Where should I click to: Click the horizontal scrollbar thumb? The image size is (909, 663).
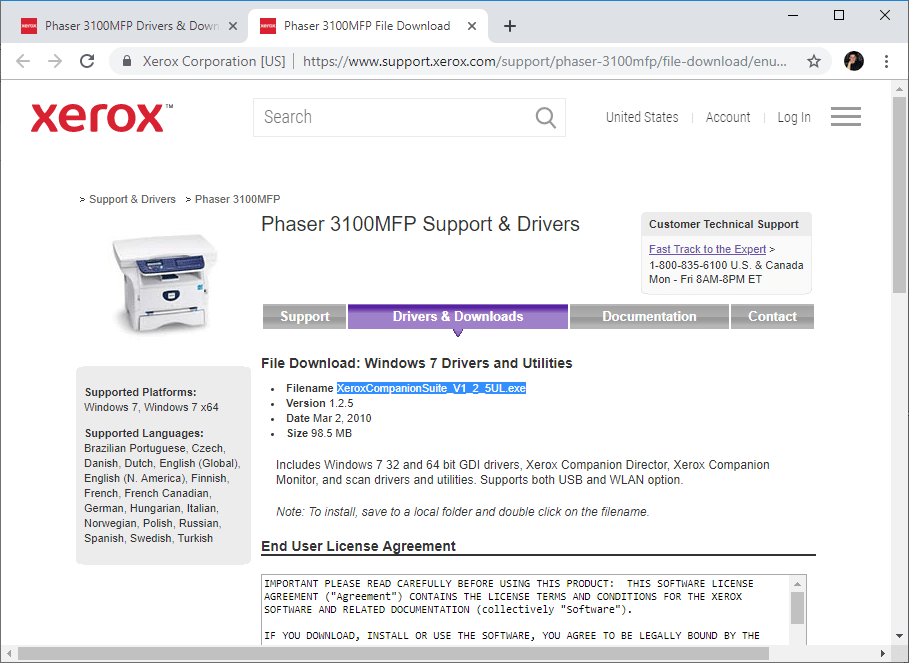click(x=393, y=654)
